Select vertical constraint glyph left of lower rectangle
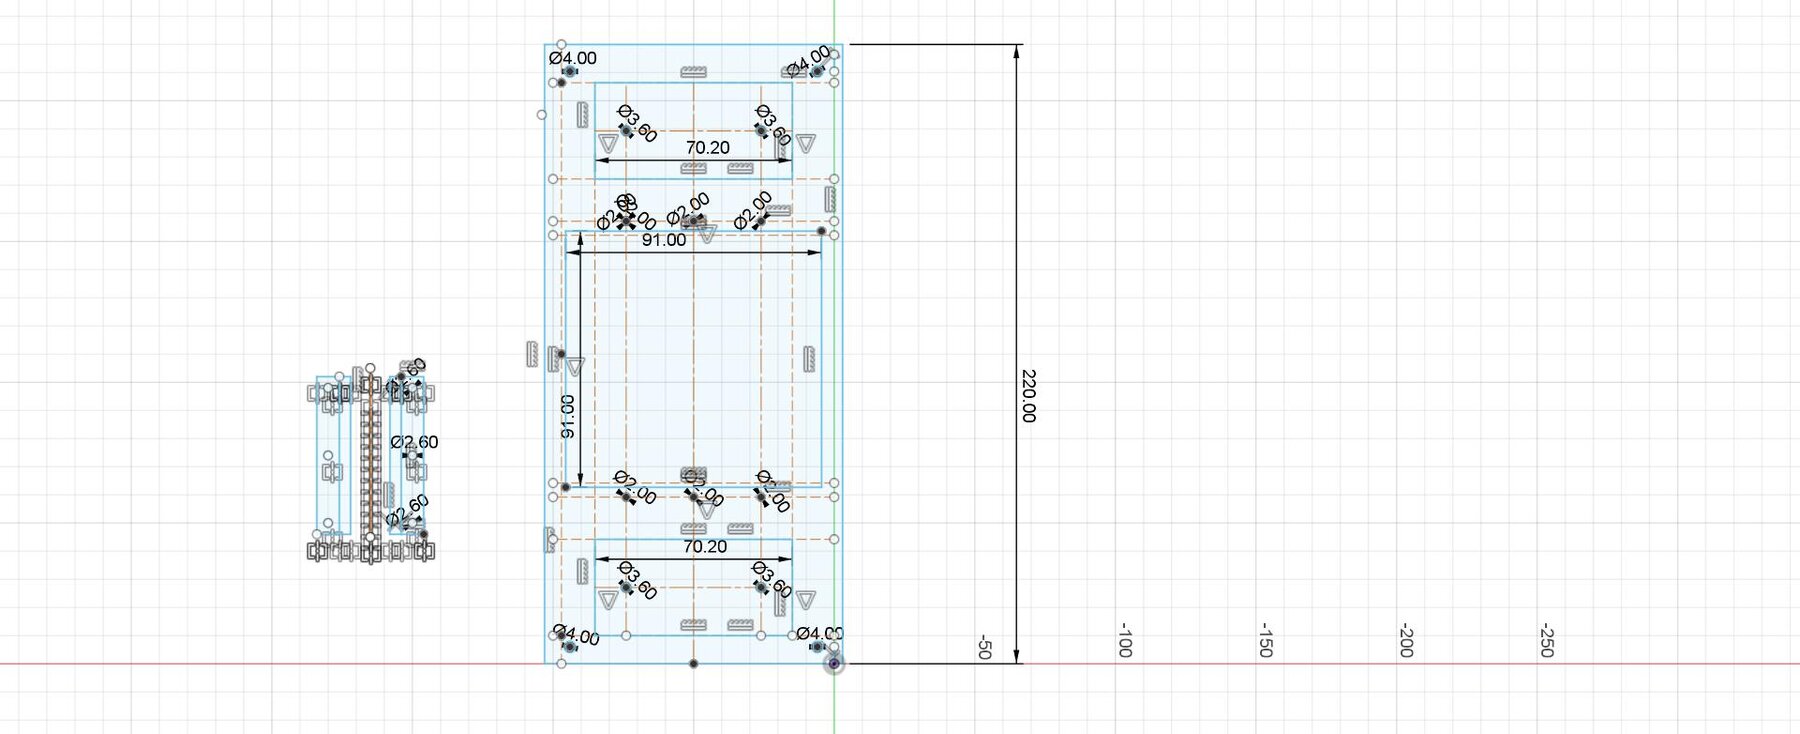The height and width of the screenshot is (734, 1800). (581, 574)
